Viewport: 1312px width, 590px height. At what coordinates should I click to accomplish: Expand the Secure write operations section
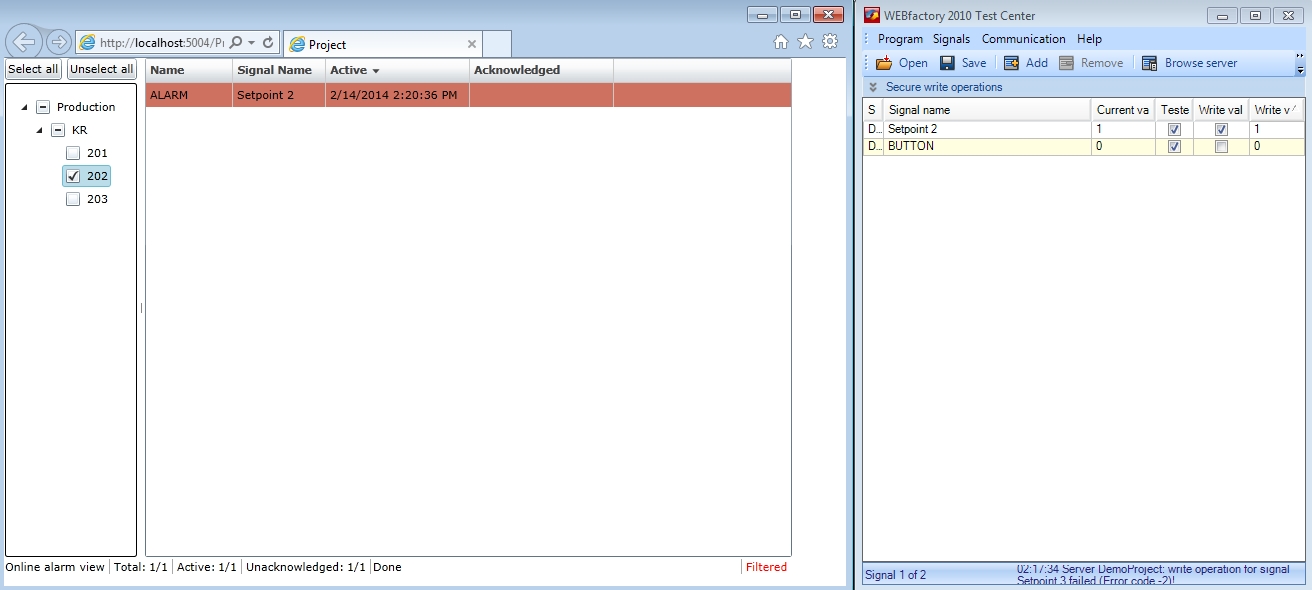[x=873, y=87]
